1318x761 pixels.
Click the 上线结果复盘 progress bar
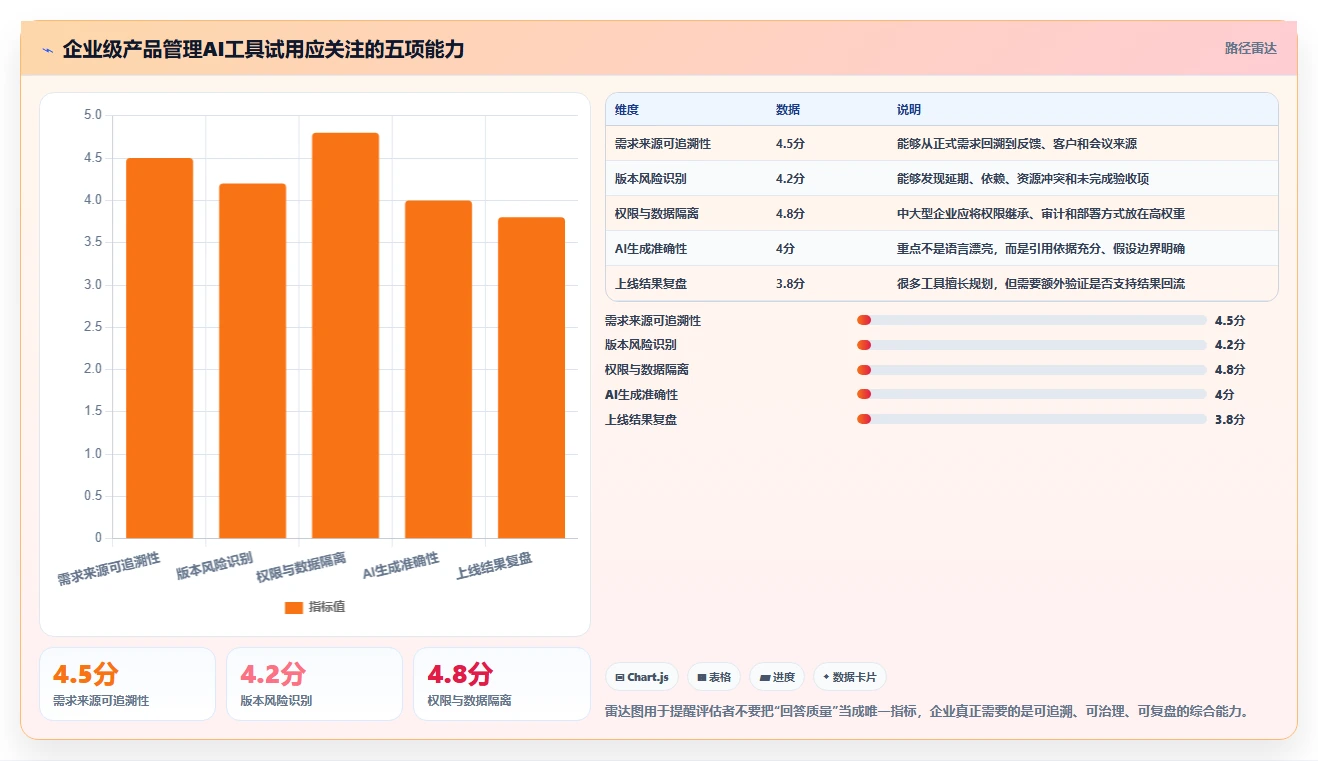[1032, 420]
